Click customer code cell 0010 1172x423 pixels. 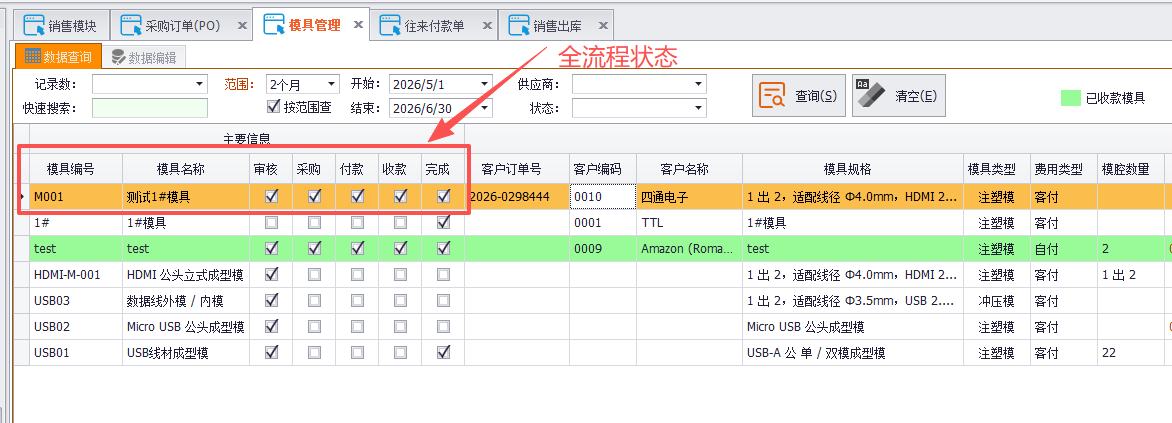(x=602, y=197)
